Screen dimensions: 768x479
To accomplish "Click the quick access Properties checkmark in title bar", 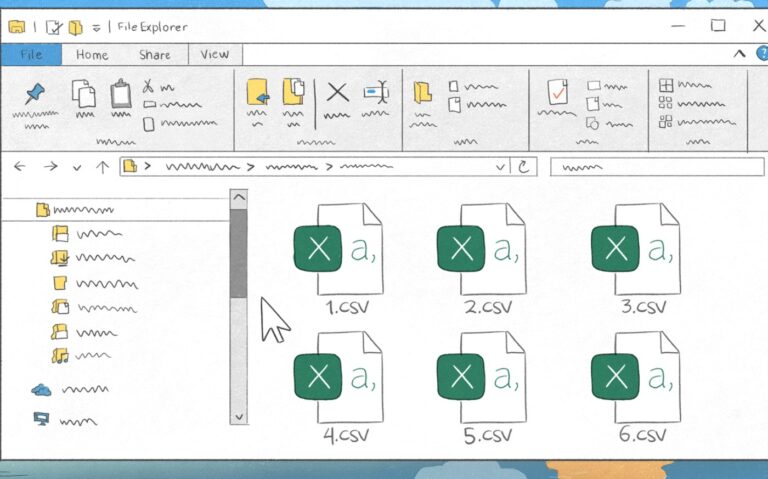I will (x=53, y=27).
